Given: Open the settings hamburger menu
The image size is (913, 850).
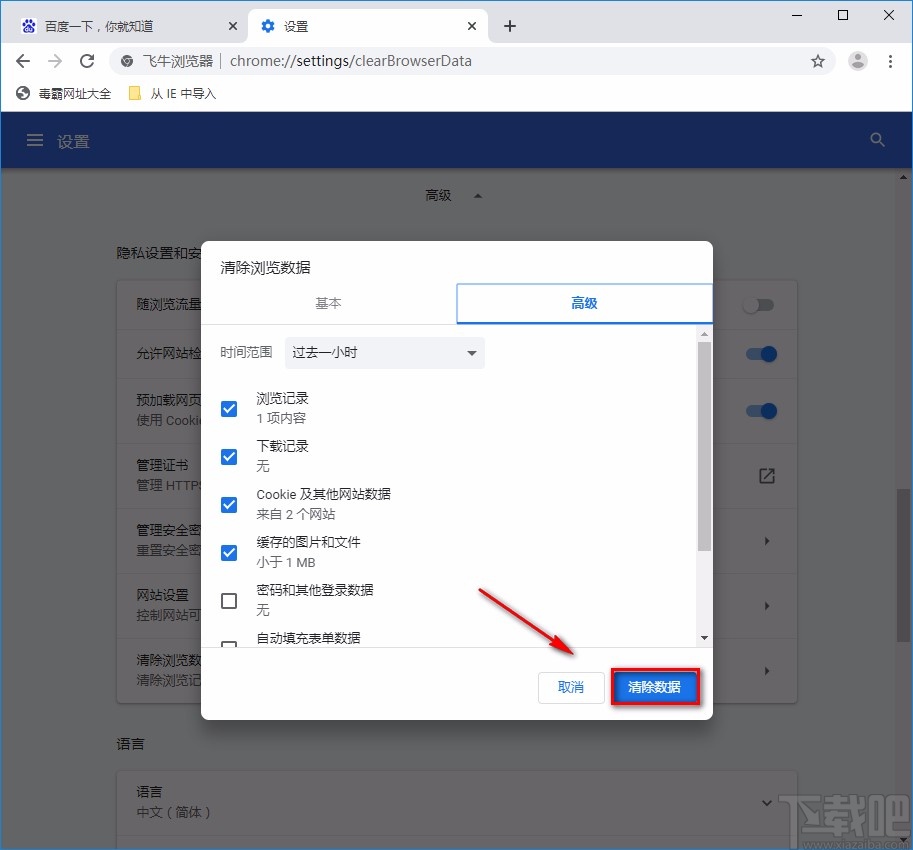Looking at the screenshot, I should pos(34,140).
